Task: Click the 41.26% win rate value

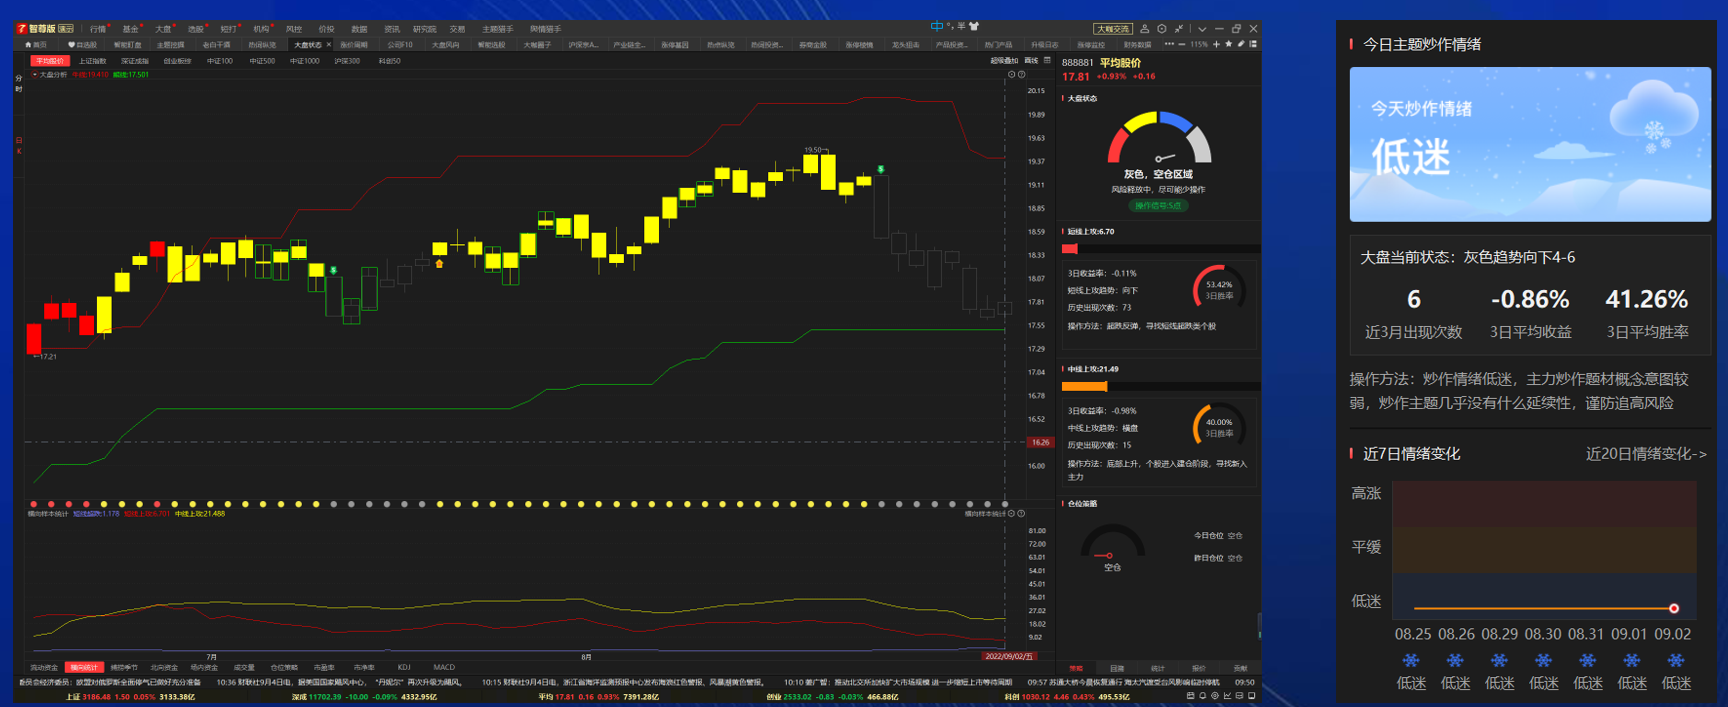Action: 1646,299
